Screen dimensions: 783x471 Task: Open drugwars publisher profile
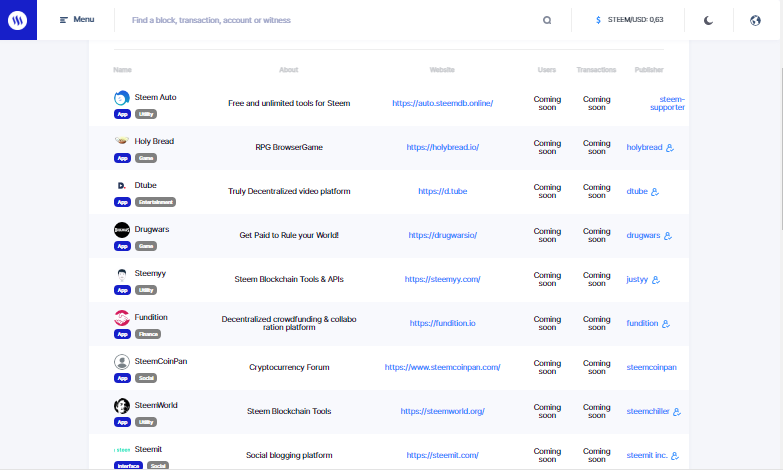643,235
